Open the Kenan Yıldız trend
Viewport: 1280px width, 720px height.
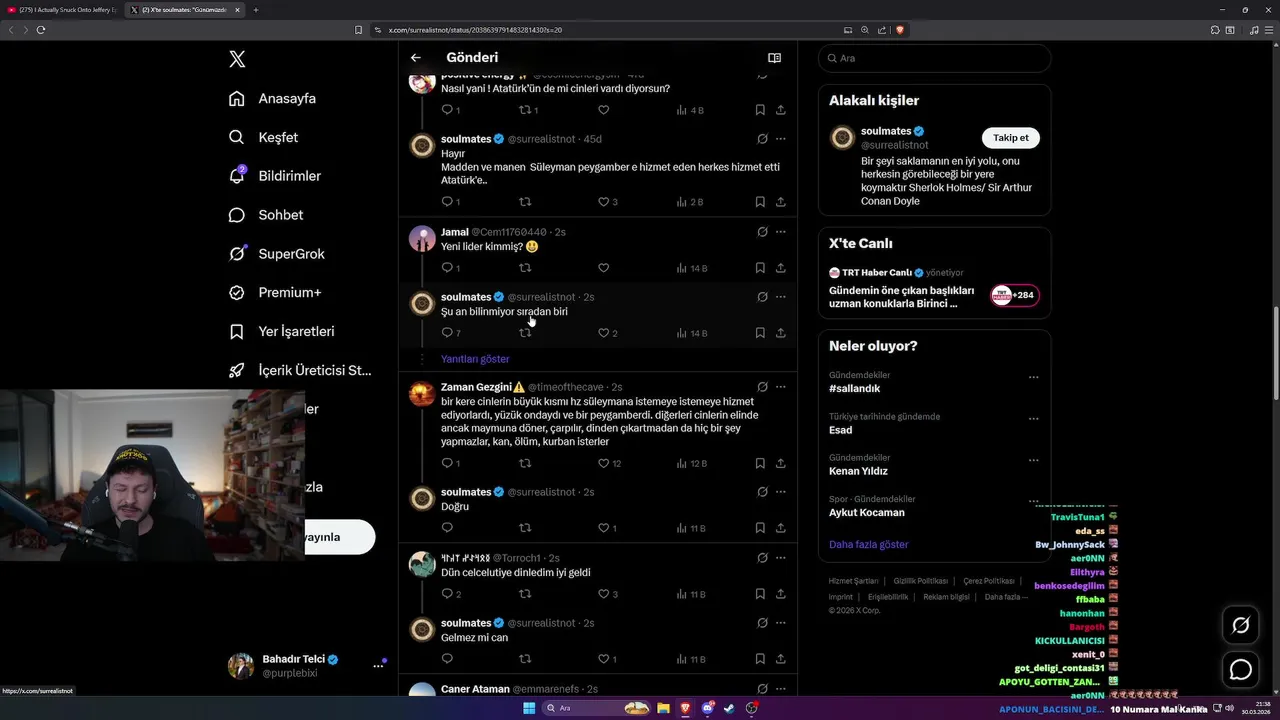pos(858,471)
